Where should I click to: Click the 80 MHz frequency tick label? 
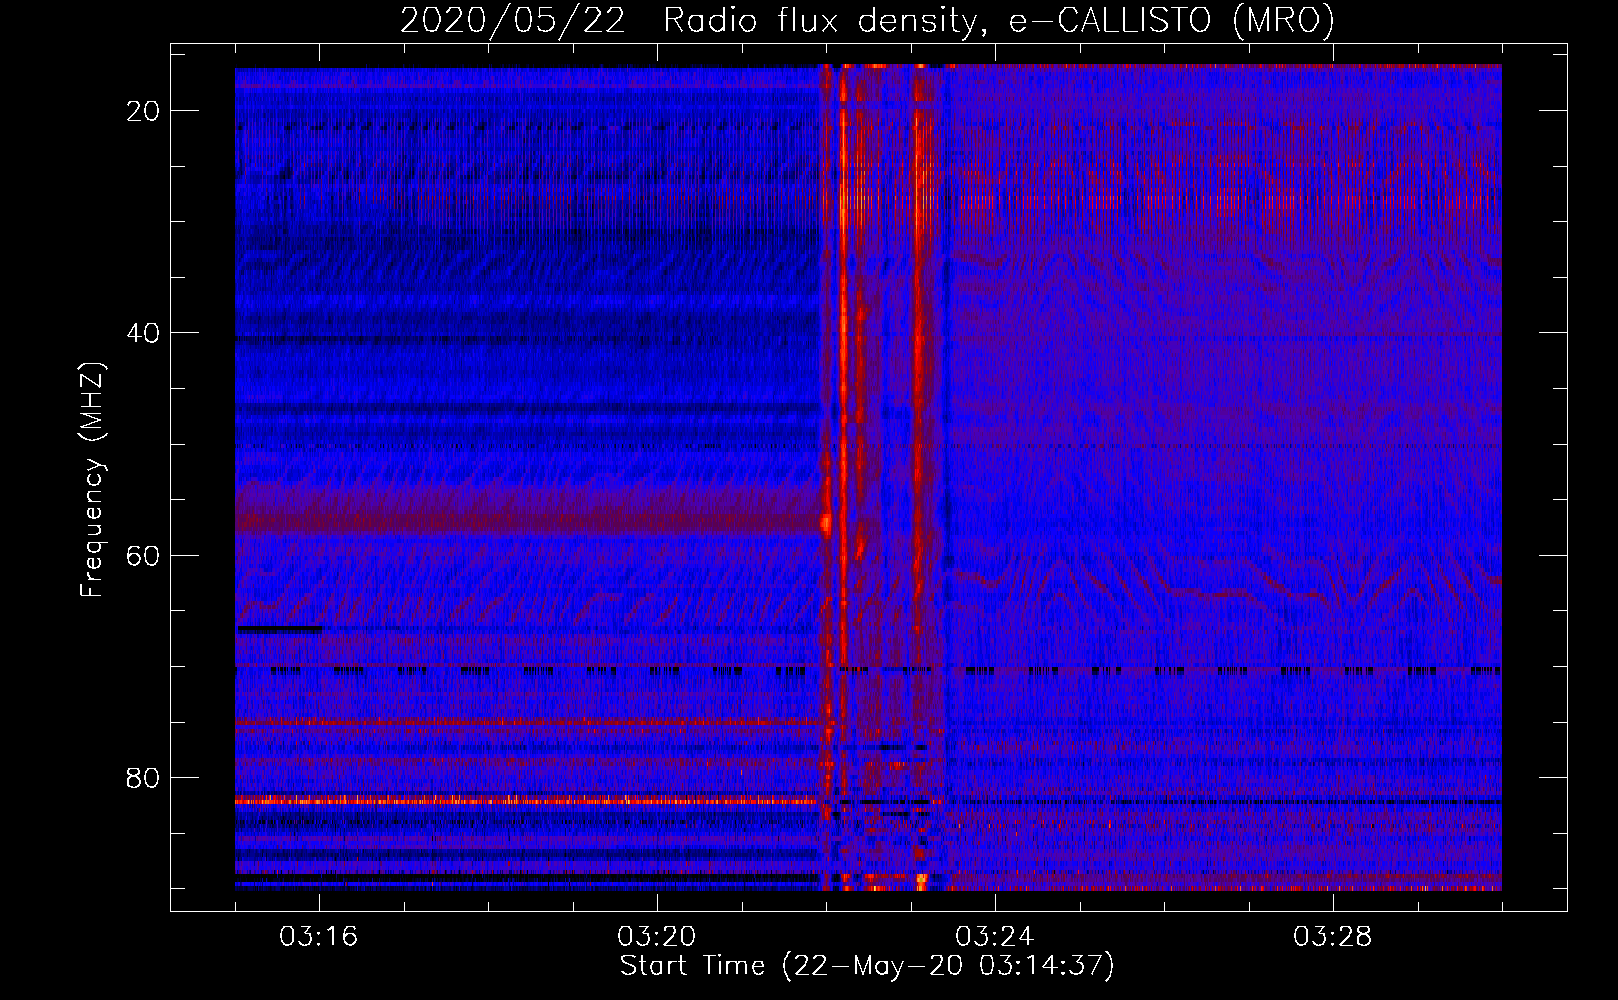tap(143, 778)
